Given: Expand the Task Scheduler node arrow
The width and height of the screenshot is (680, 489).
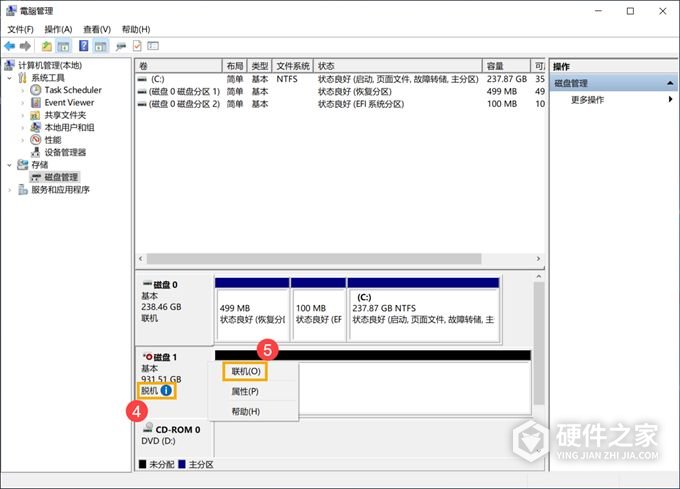Looking at the screenshot, I should click(23, 90).
